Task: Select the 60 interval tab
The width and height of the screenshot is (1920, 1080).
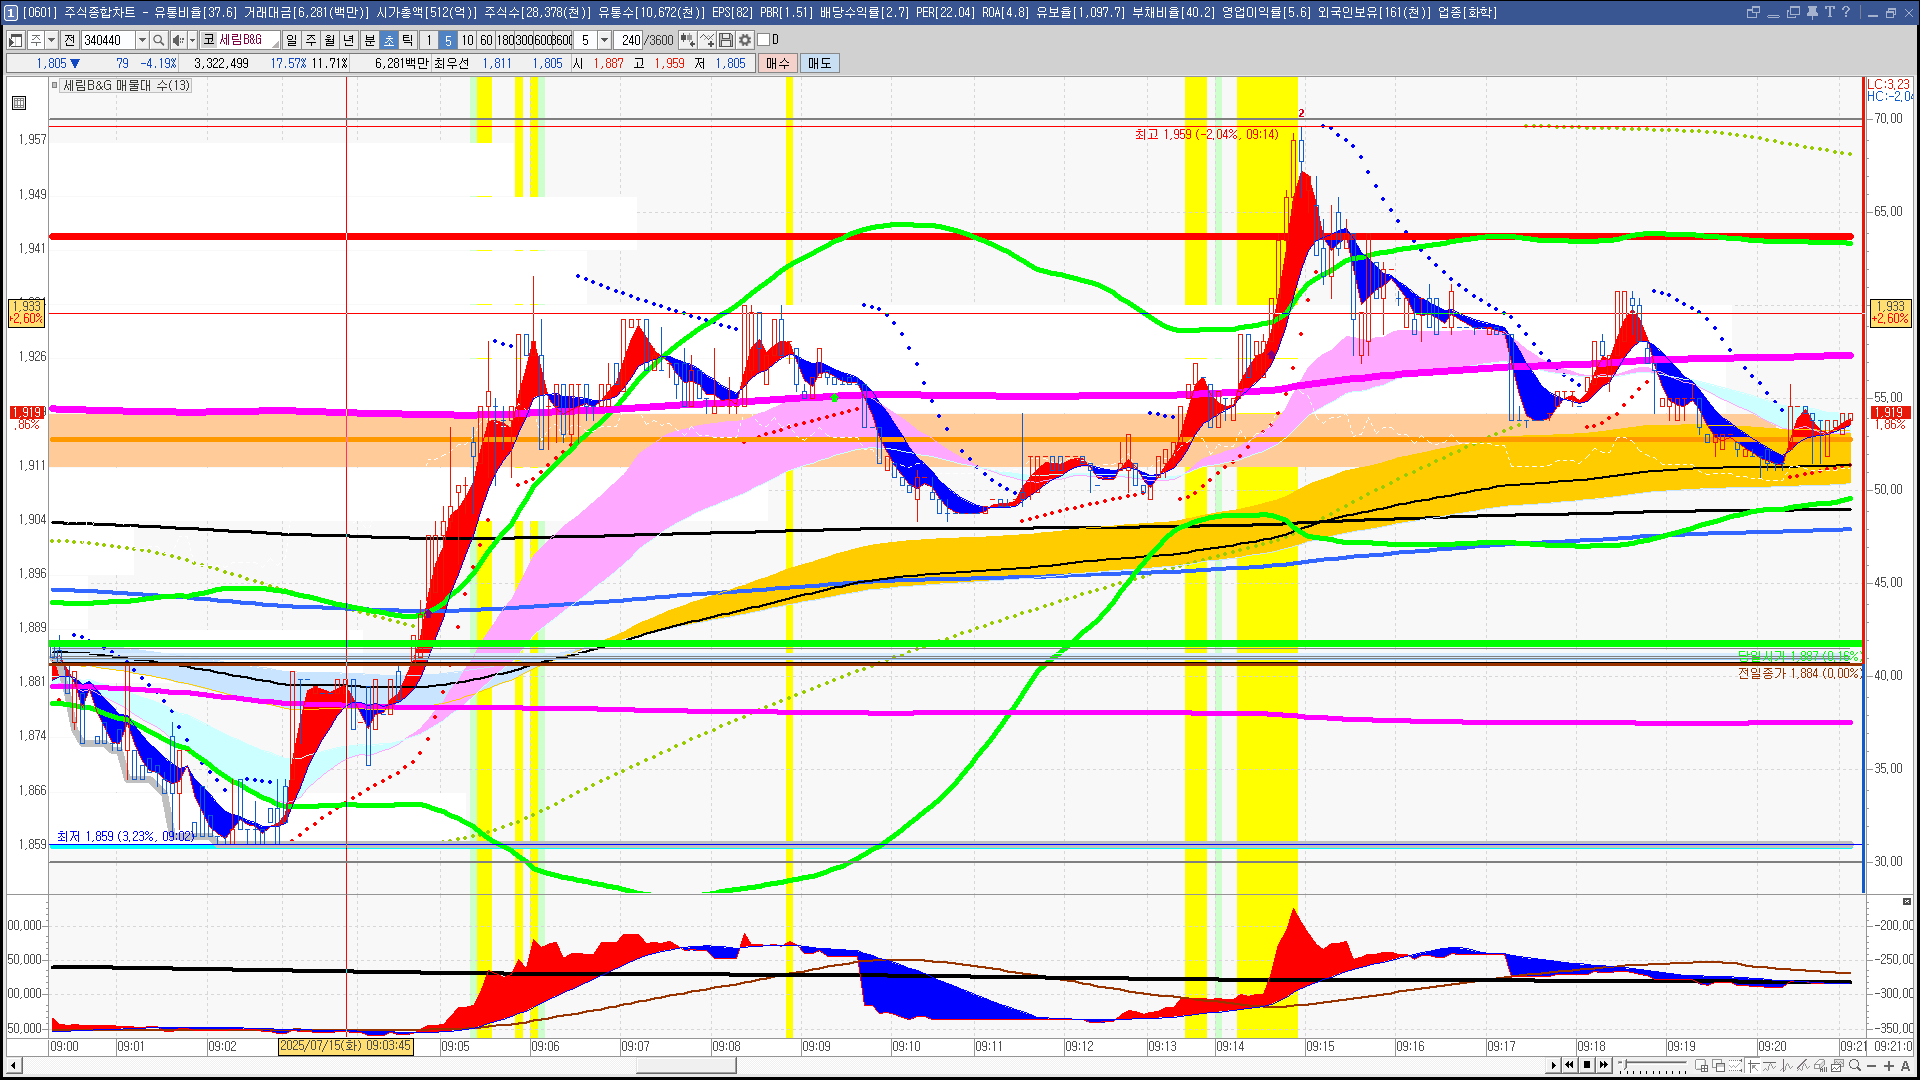Action: [486, 40]
